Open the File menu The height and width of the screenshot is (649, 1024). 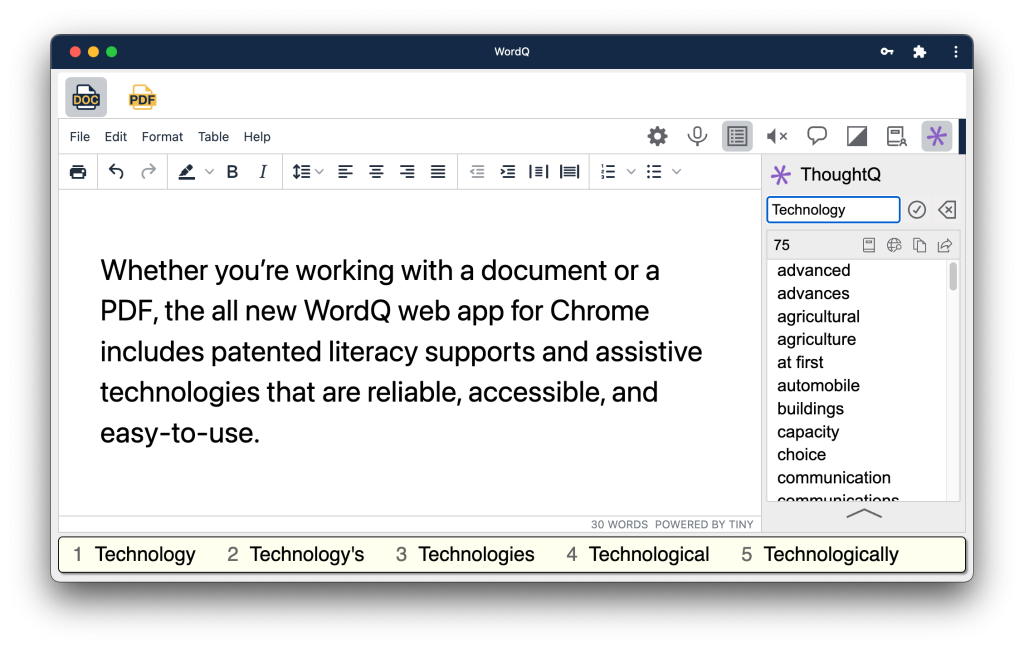(x=80, y=136)
